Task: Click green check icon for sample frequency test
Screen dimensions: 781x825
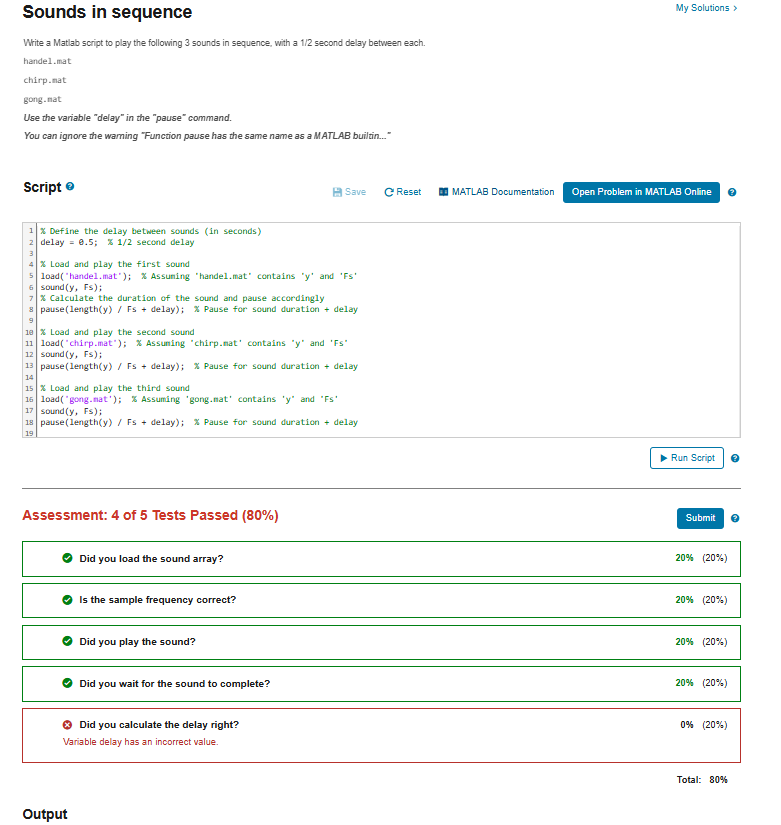Action: coord(67,599)
